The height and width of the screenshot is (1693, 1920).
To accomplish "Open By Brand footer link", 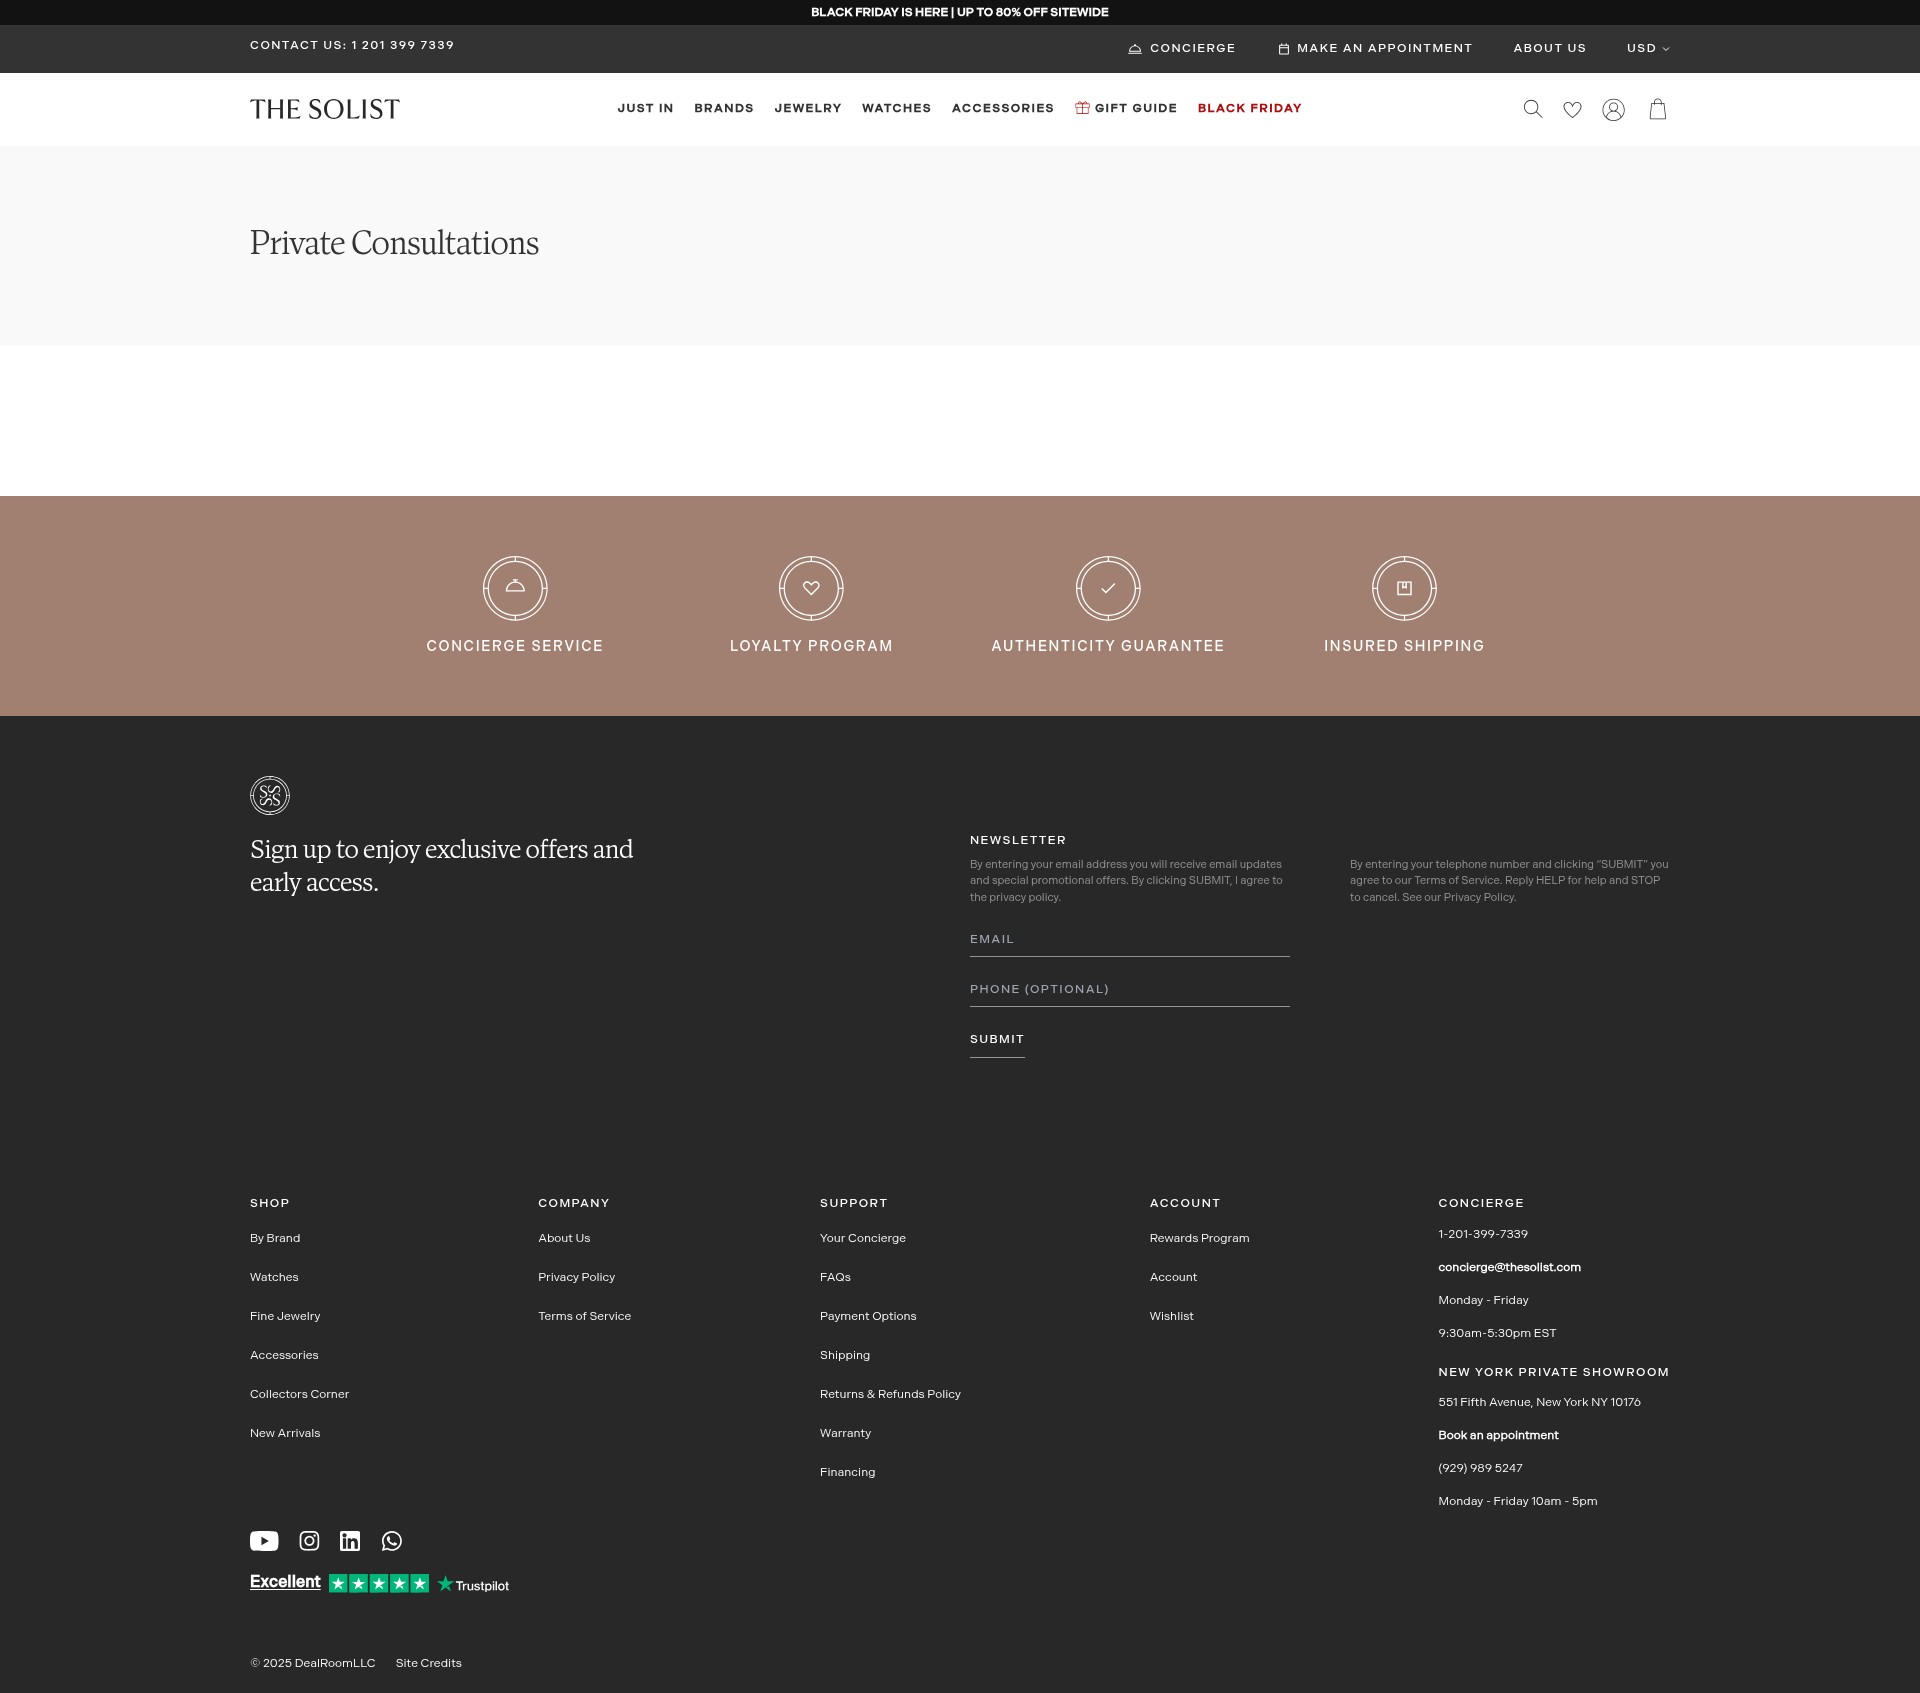I will point(275,1238).
